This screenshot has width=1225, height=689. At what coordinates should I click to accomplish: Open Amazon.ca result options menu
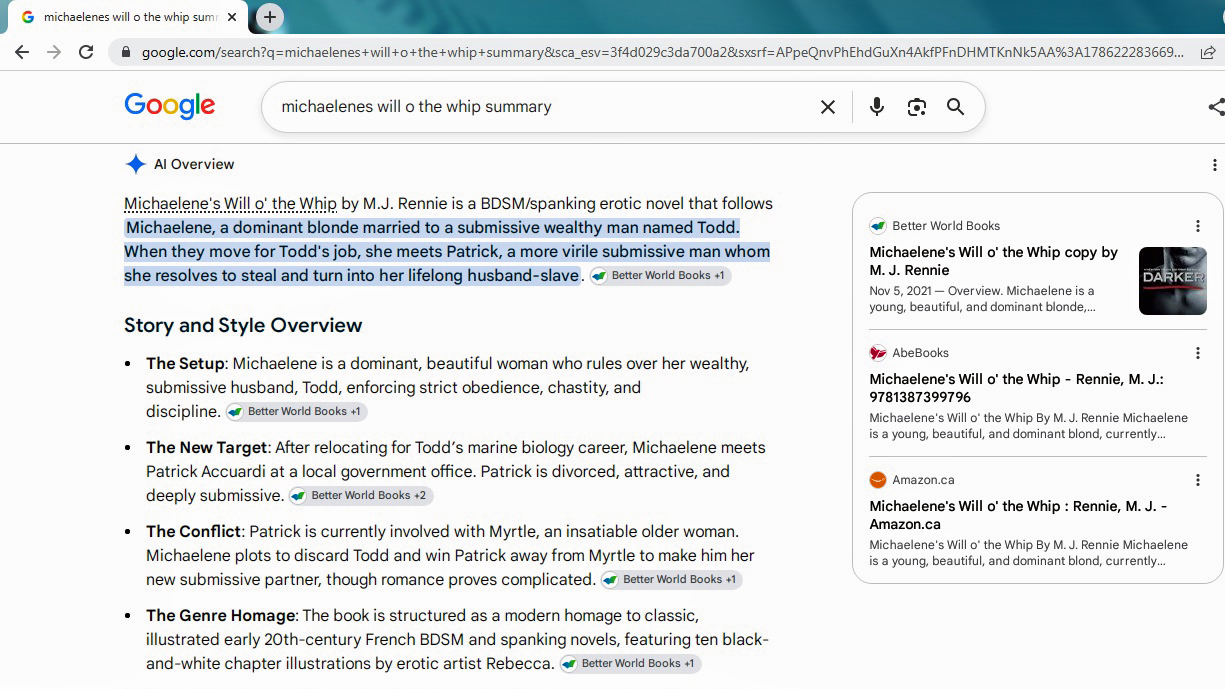coord(1197,480)
